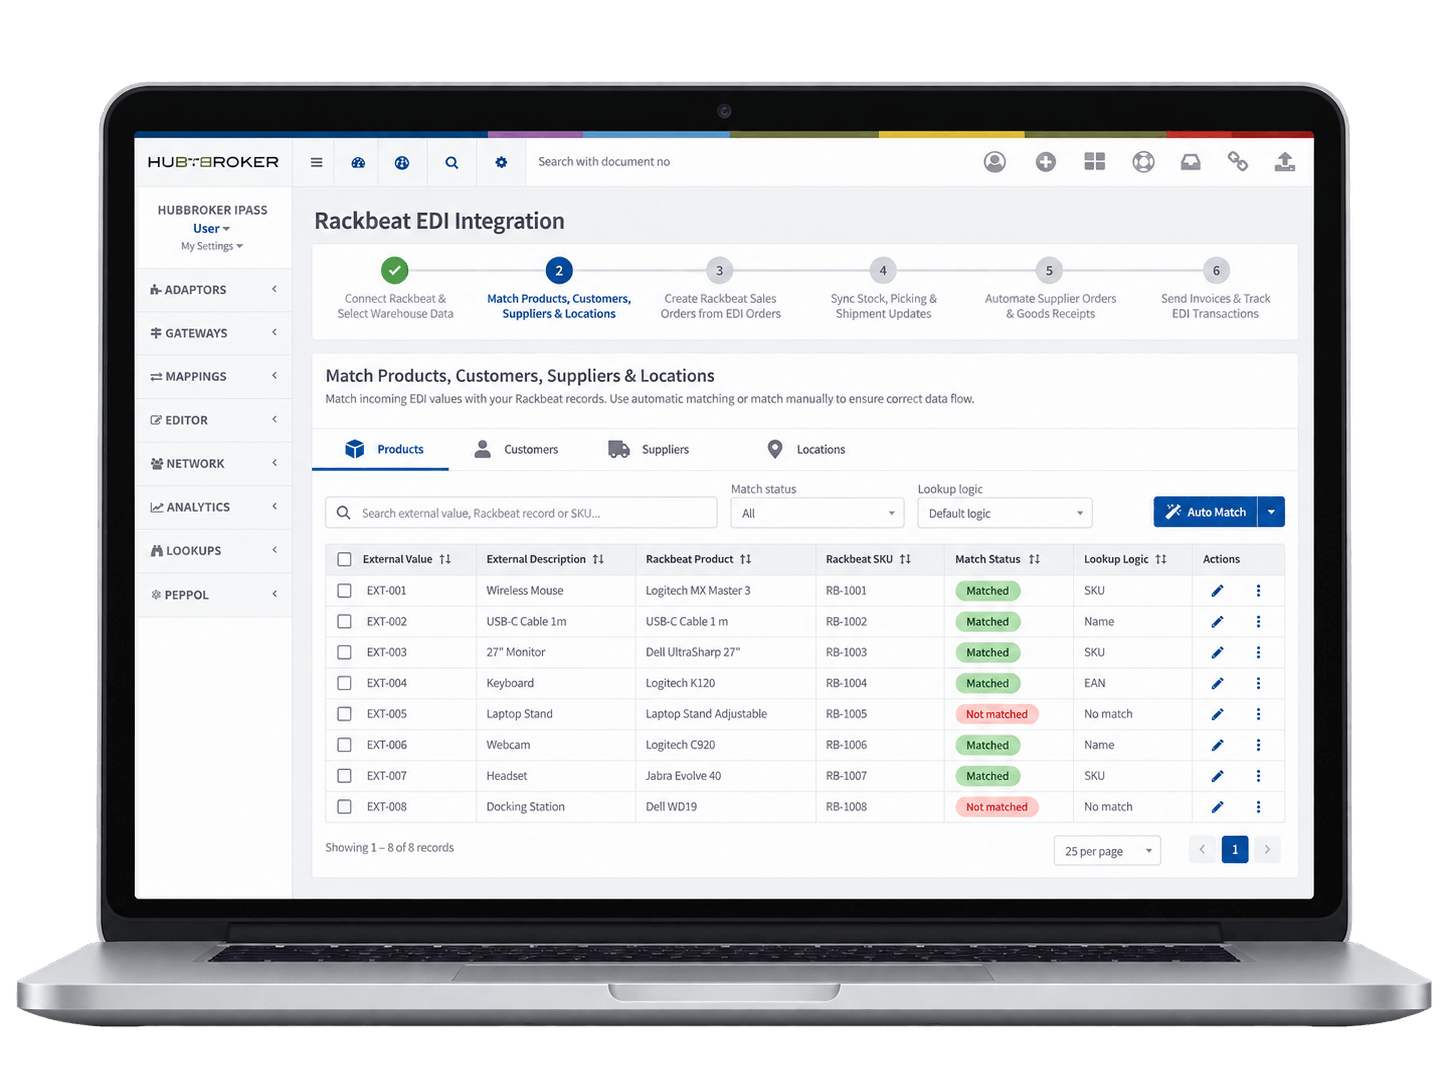Click the plus circle add icon
This screenshot has height=1086, width=1448.
pyautogui.click(x=1046, y=162)
